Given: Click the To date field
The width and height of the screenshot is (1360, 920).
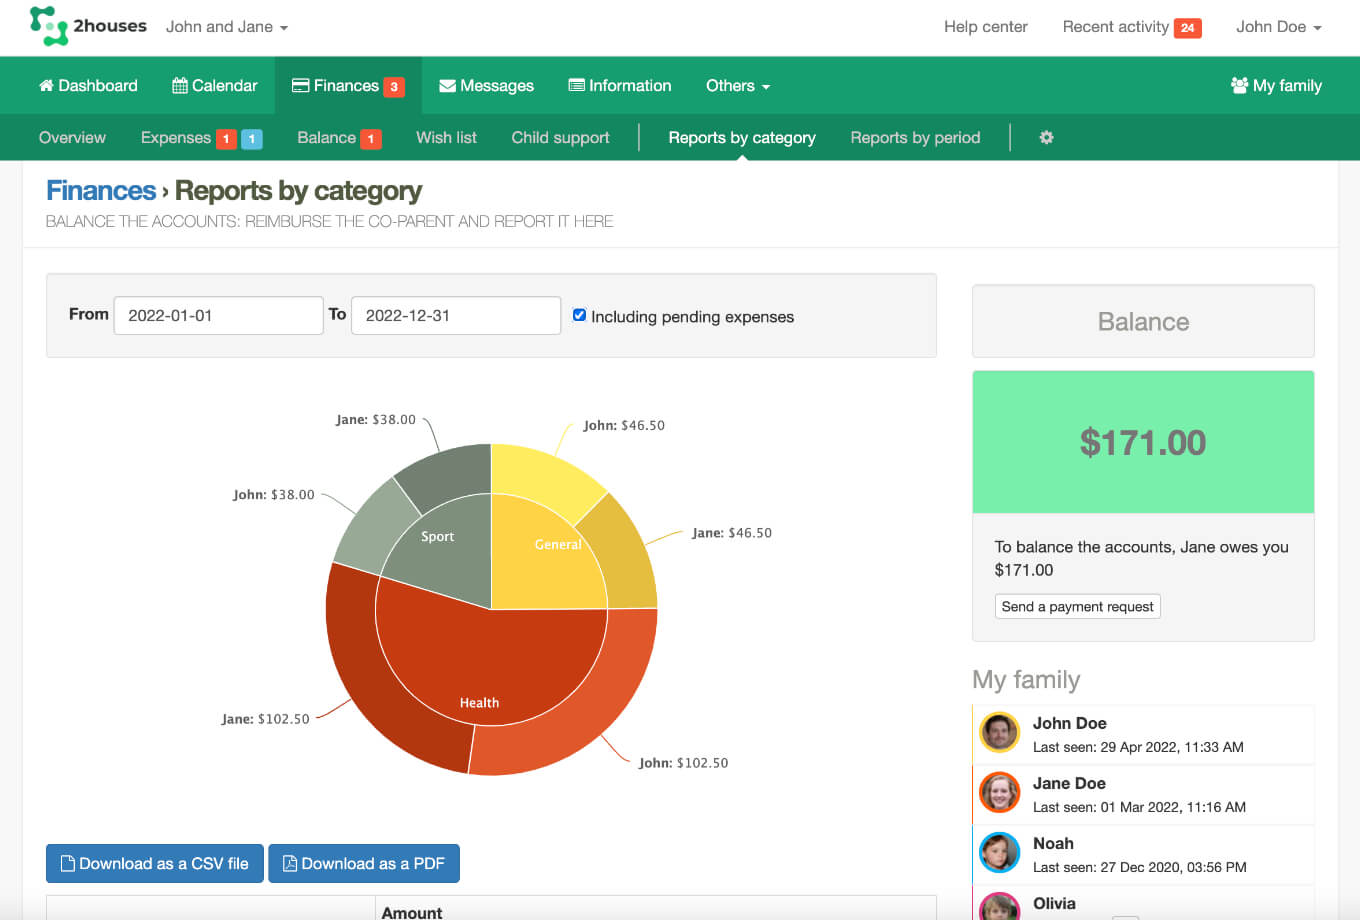Looking at the screenshot, I should point(456,316).
